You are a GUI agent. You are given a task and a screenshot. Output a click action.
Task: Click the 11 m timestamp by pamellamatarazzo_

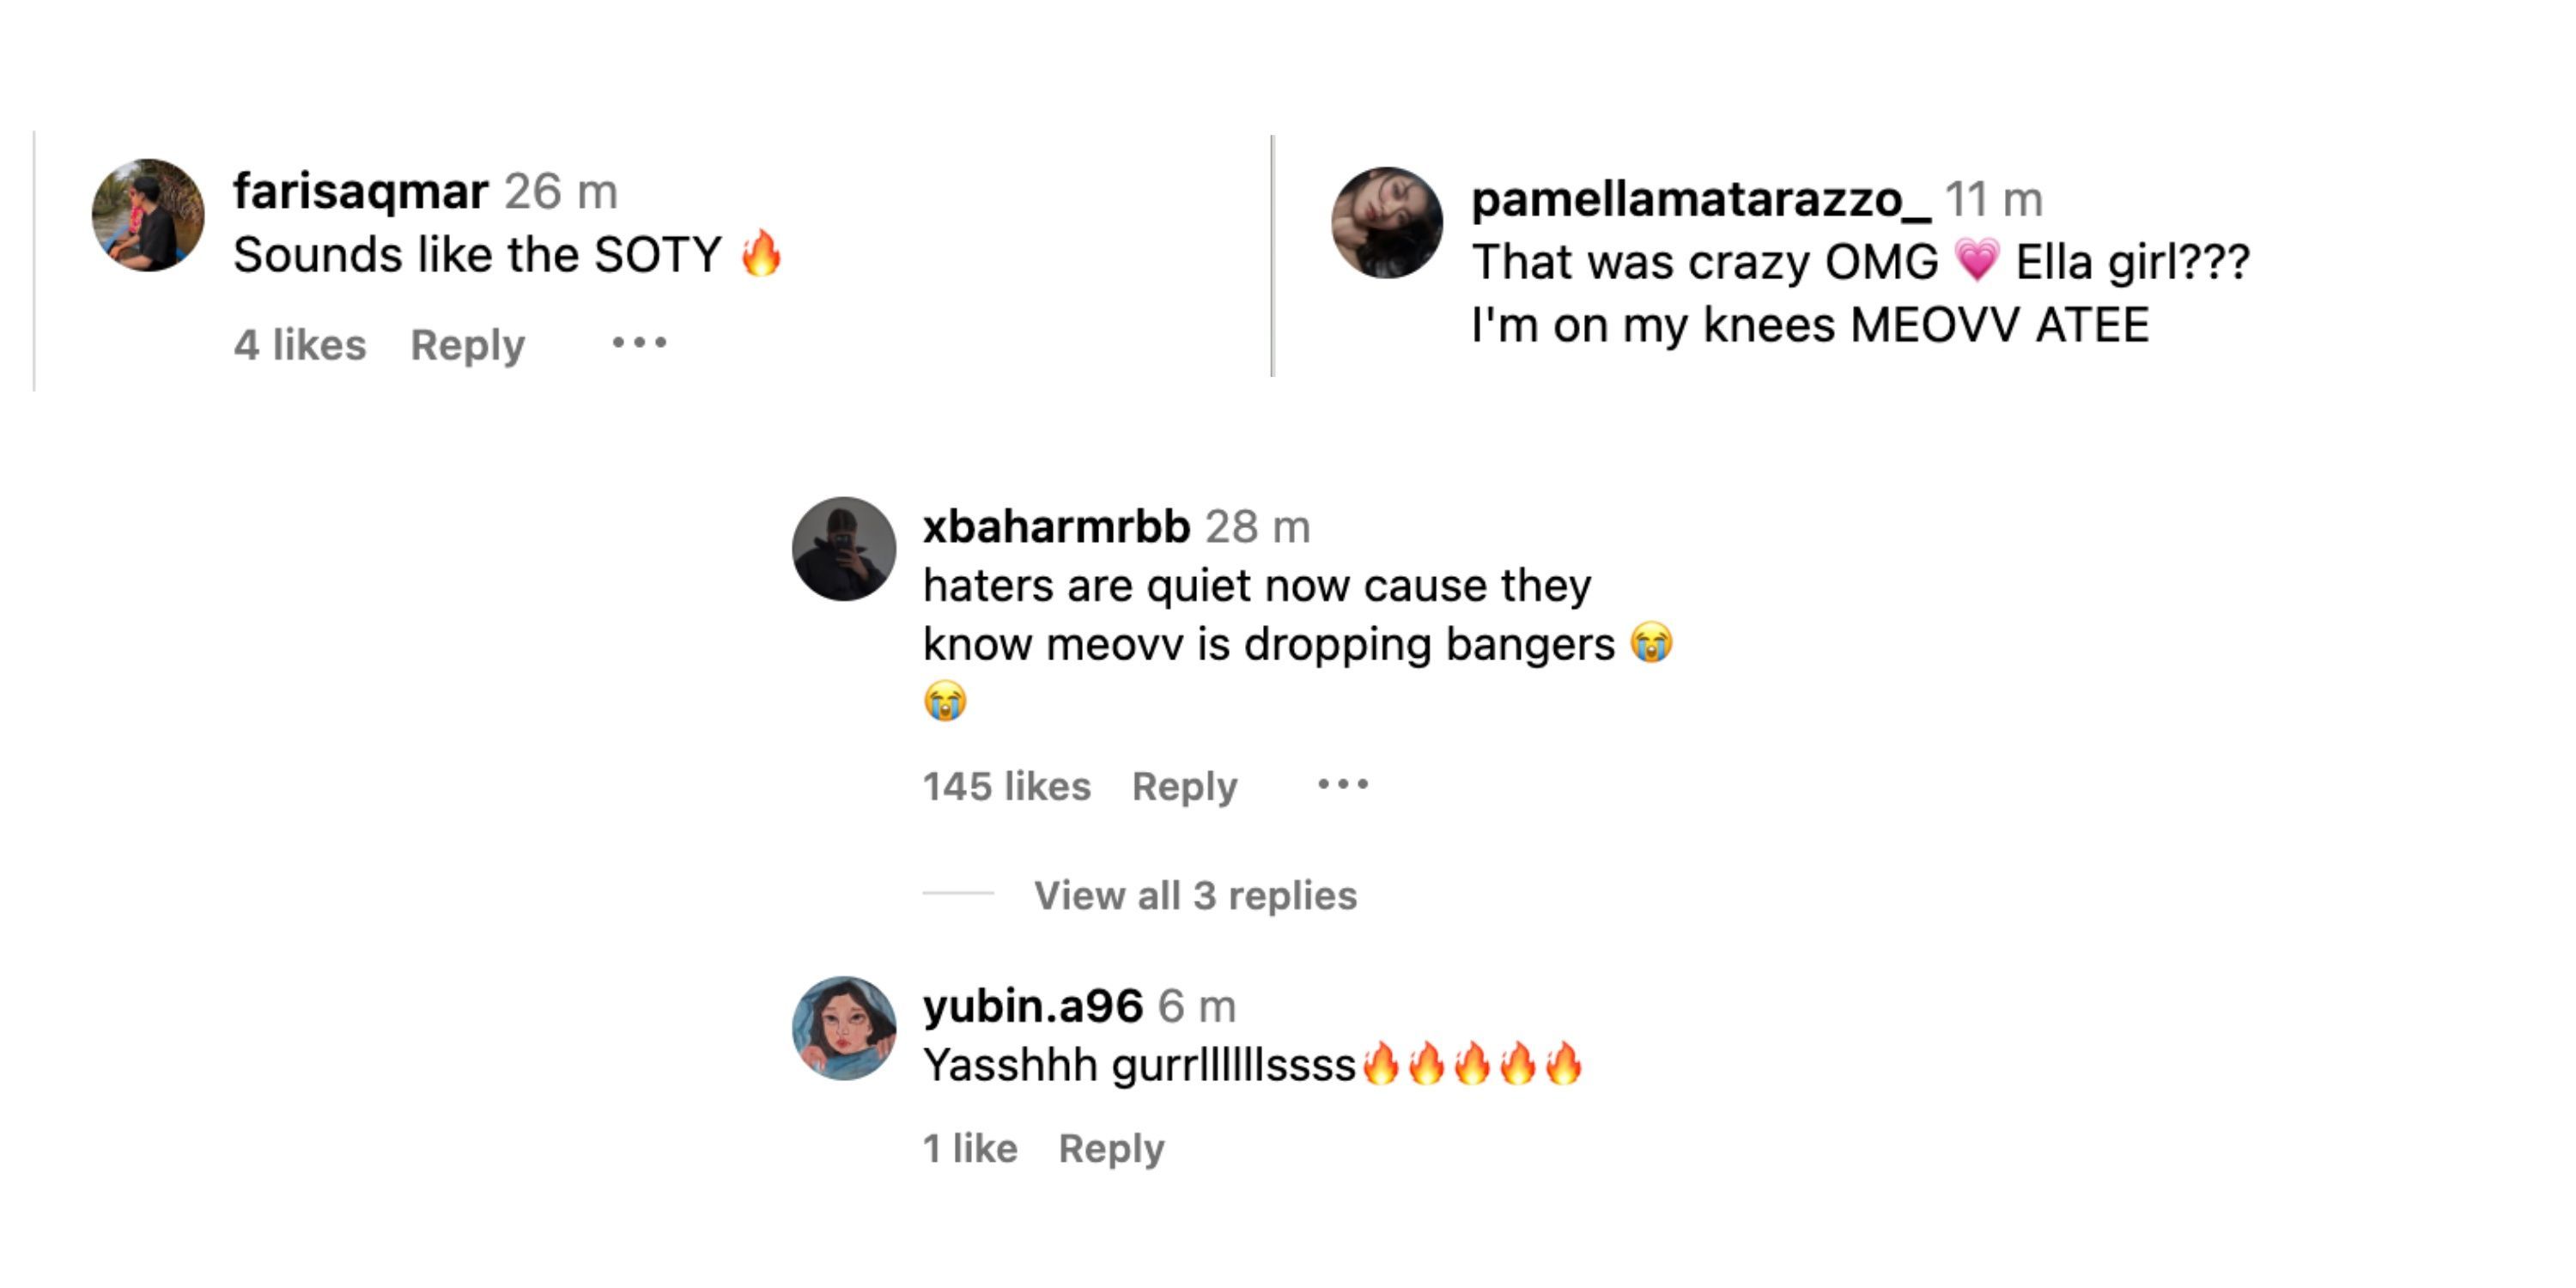click(1993, 199)
